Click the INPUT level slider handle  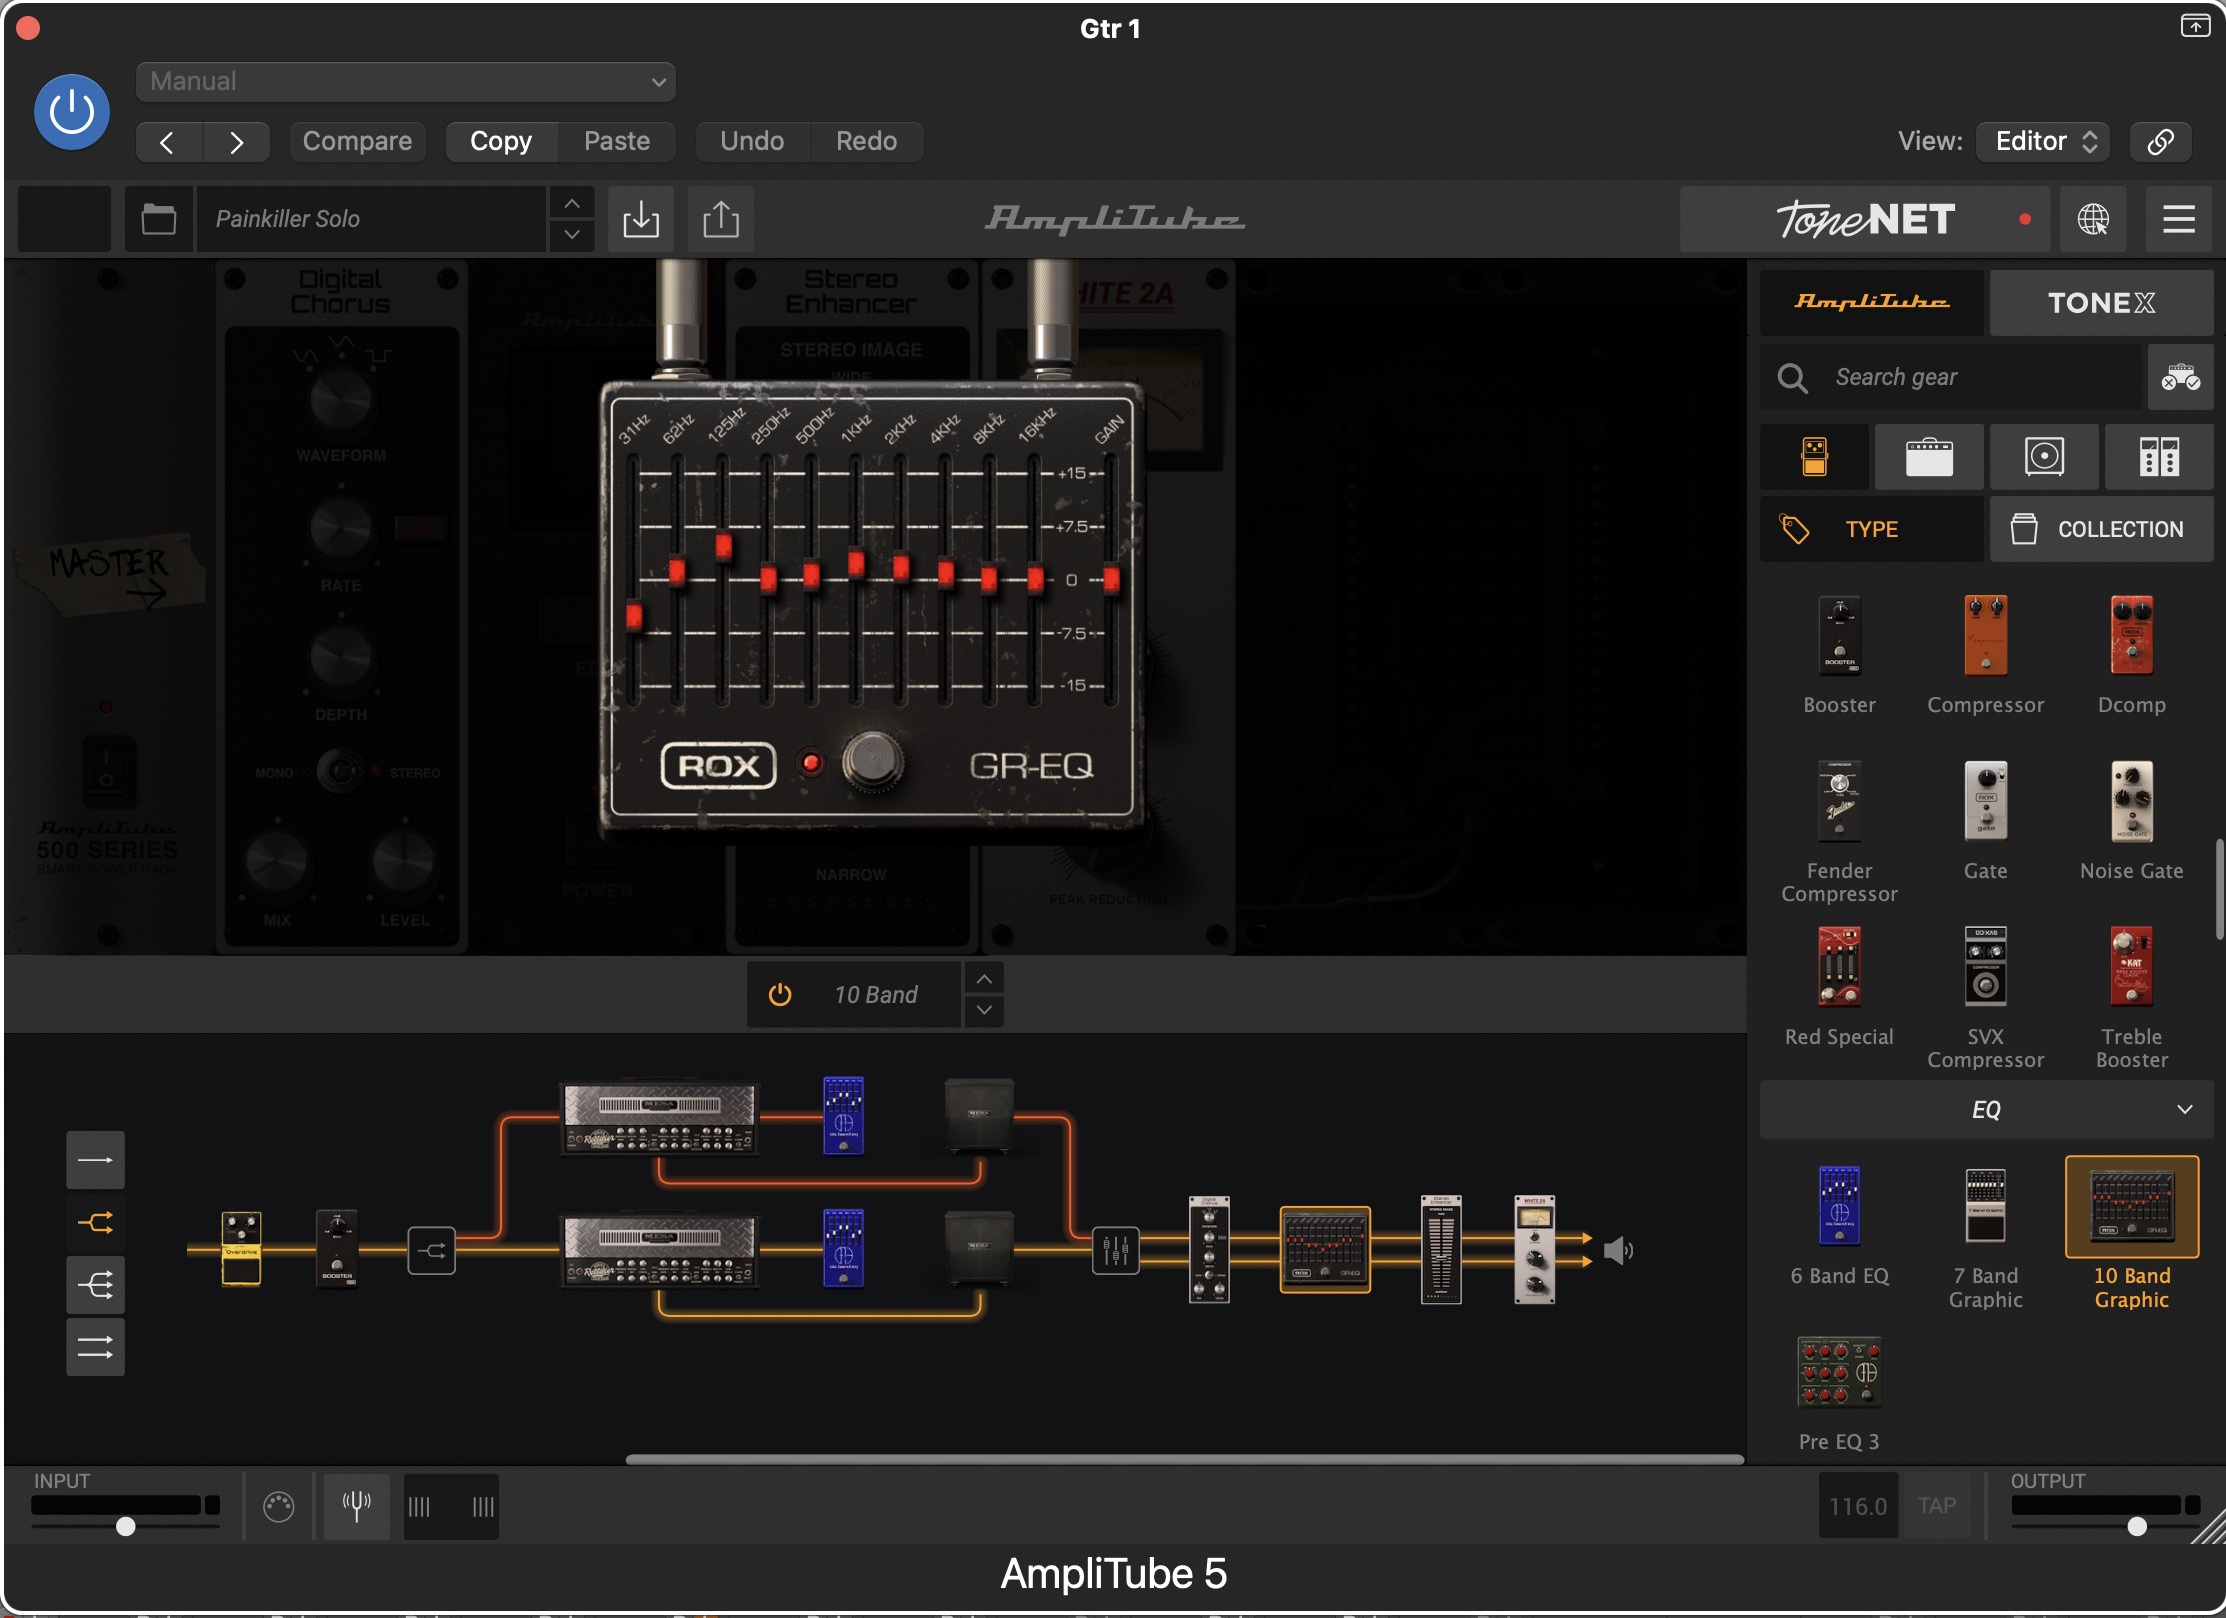[126, 1526]
